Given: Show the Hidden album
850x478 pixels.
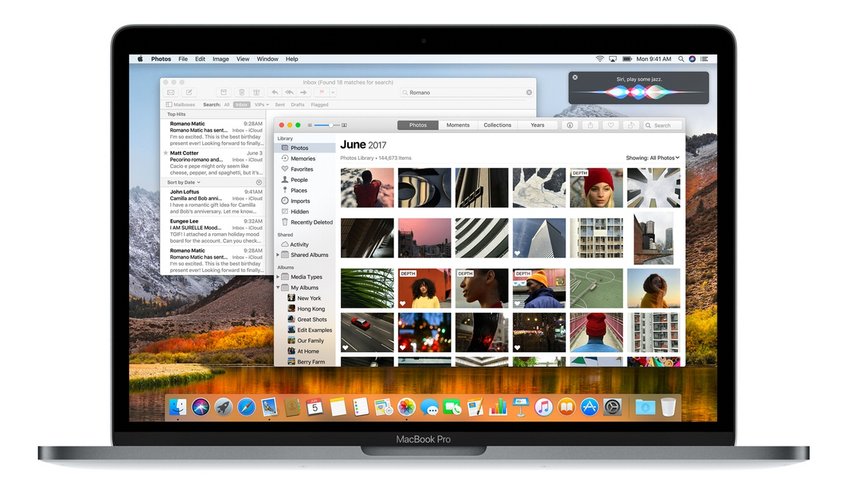Looking at the screenshot, I should (295, 212).
